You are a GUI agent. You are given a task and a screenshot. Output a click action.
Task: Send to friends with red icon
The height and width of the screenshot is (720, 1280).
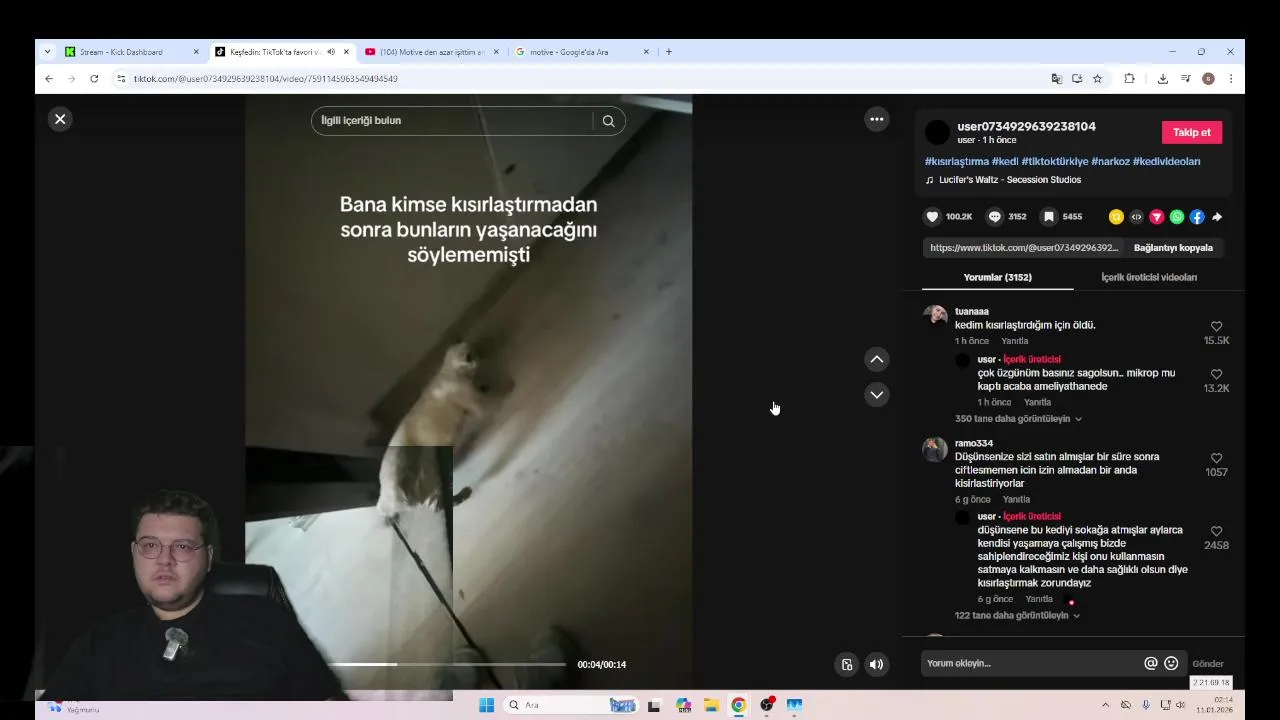[x=1156, y=216]
